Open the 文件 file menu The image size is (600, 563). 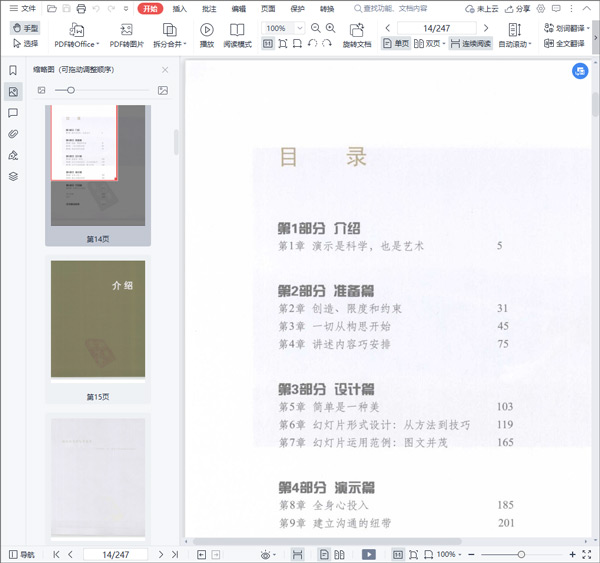(x=23, y=8)
